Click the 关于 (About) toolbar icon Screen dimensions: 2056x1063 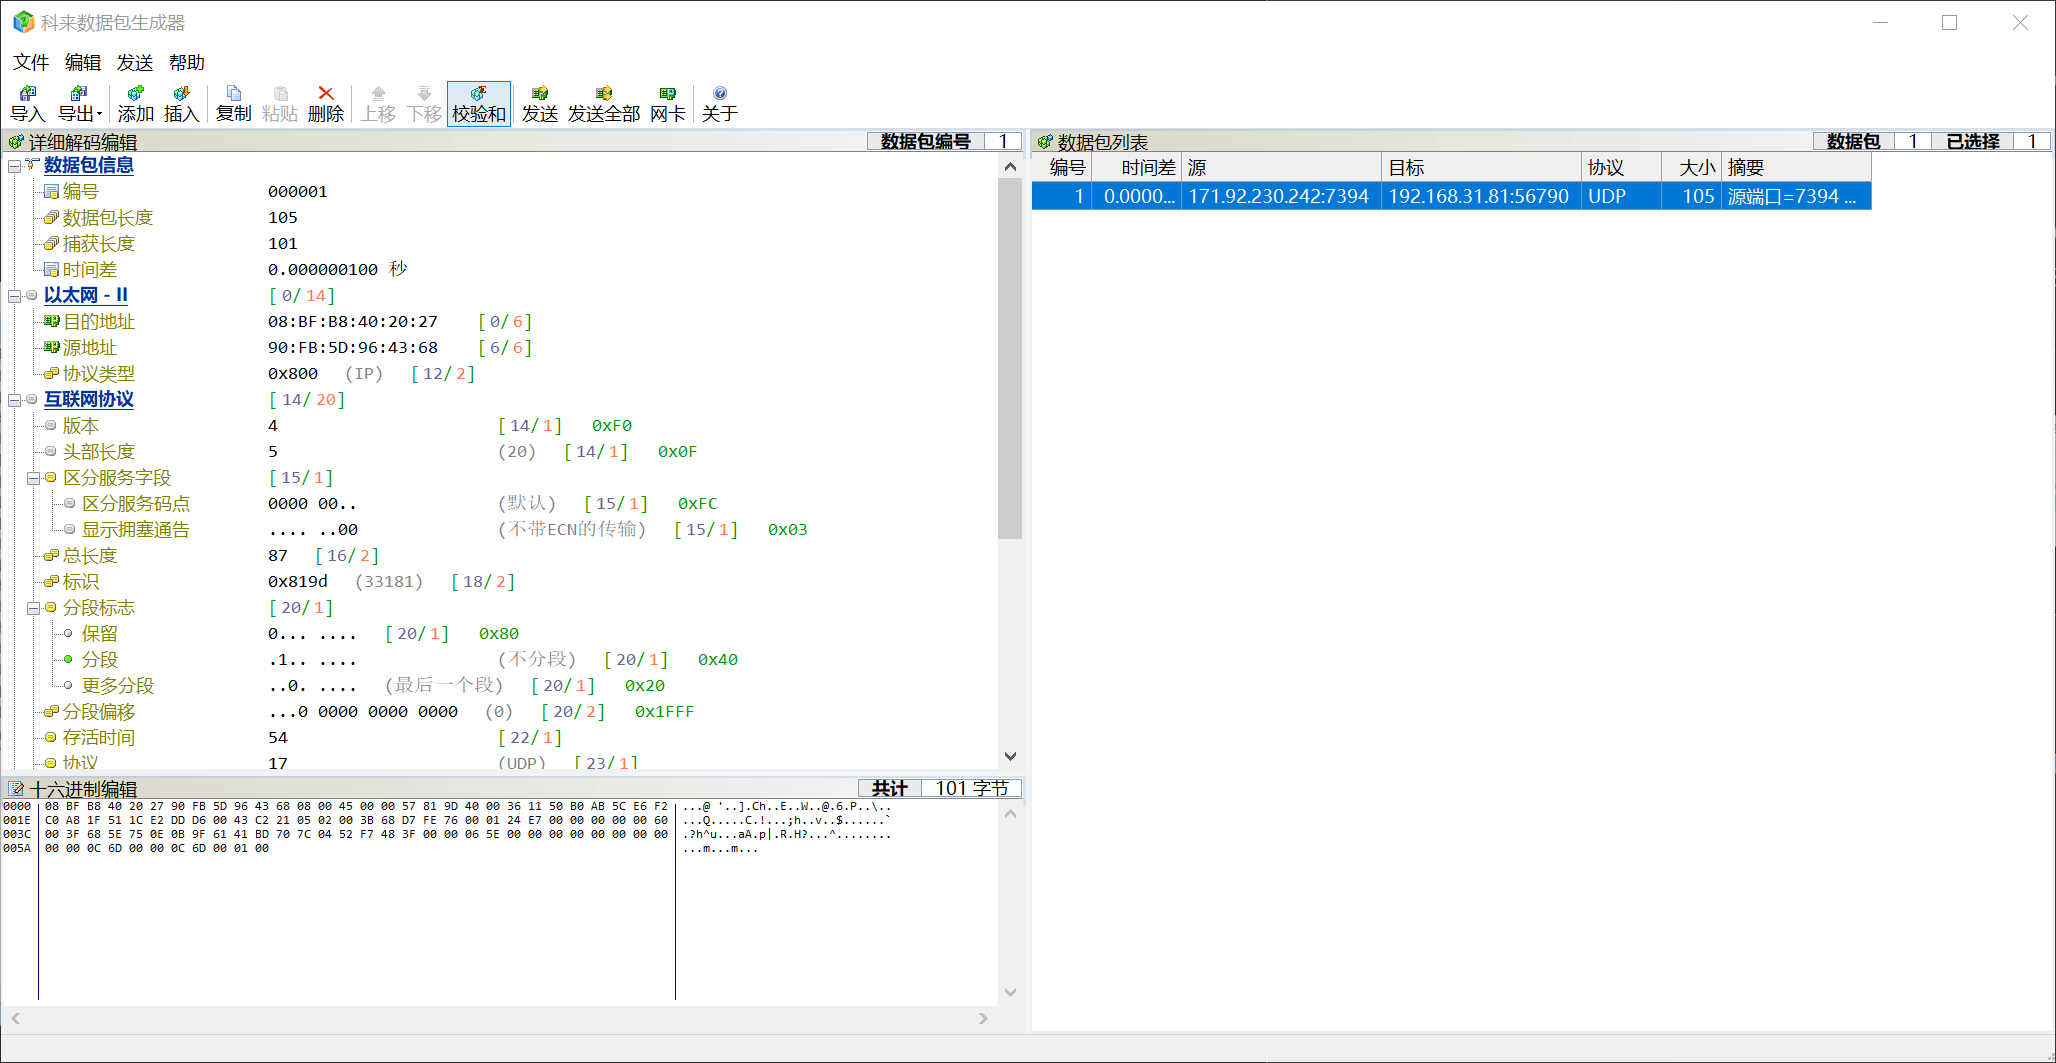tap(720, 104)
